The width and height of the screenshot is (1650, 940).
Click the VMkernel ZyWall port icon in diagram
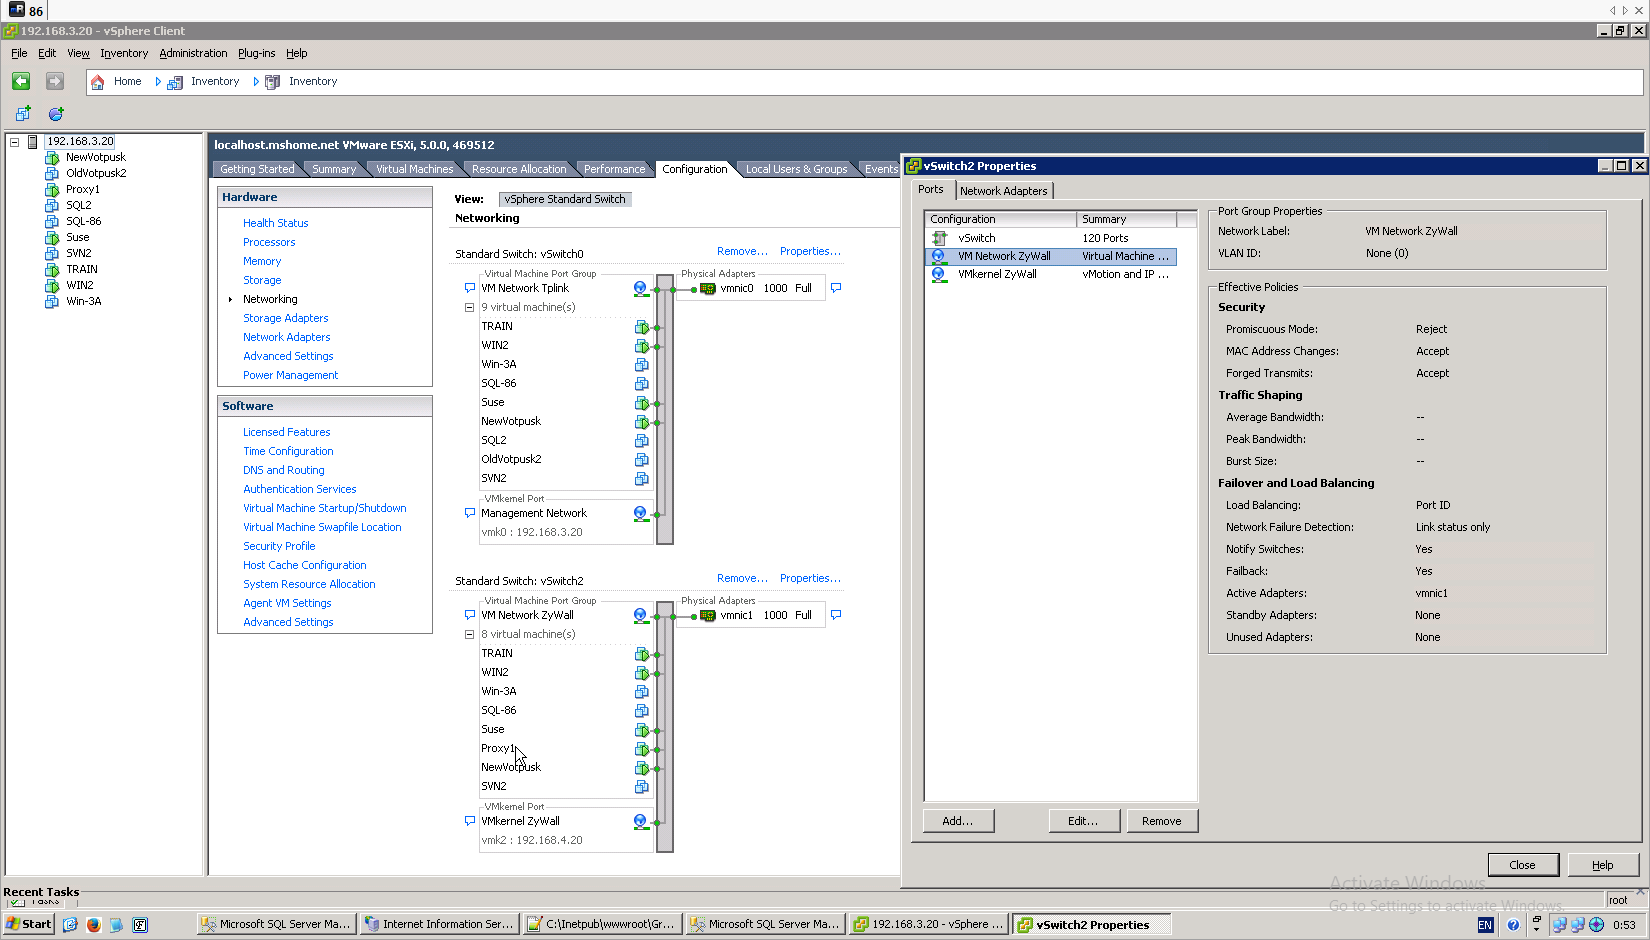tap(640, 821)
